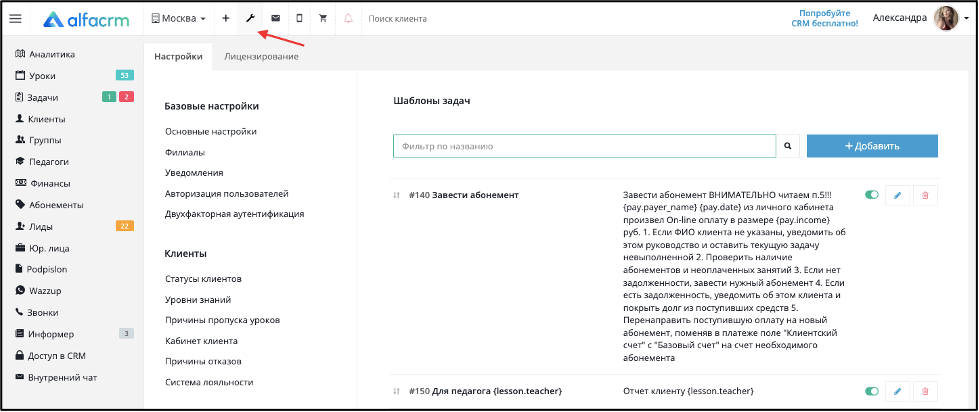Screen dimensions: 979x412
Task: Toggle off the #150 Для педагога switch
Action: [872, 391]
